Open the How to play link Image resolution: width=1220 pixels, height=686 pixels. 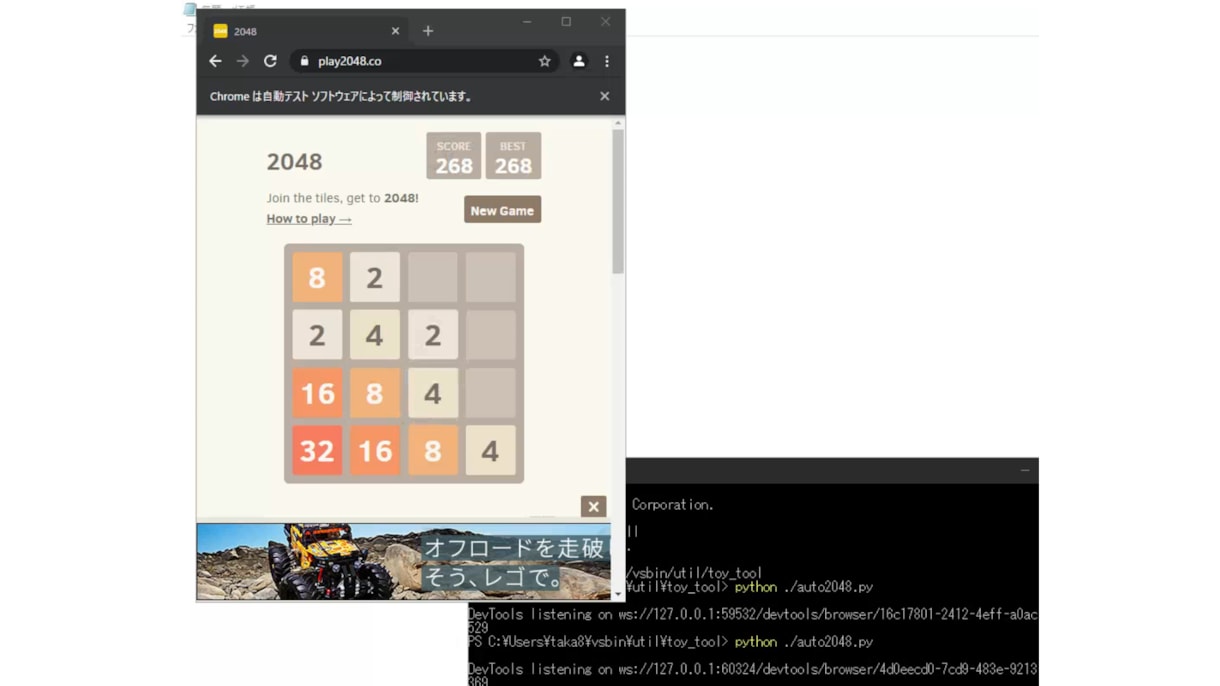click(309, 219)
